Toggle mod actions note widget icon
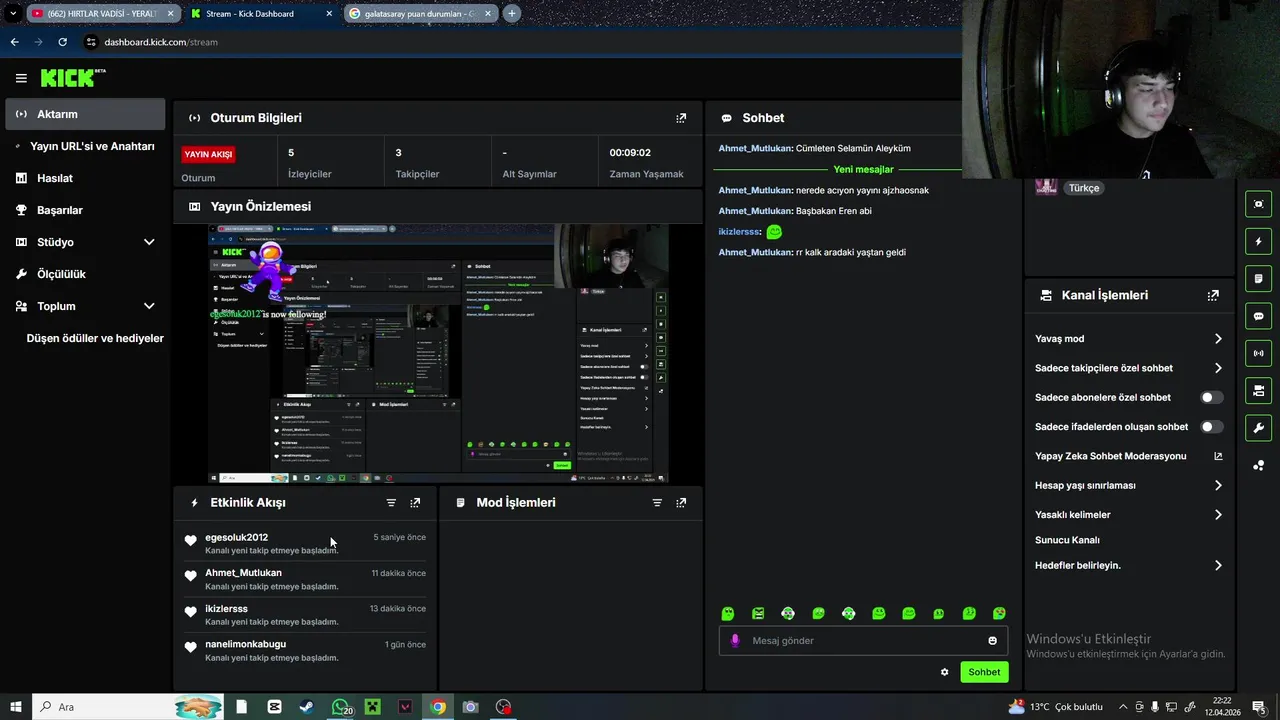Screen dimensions: 1280x720 [1258, 278]
